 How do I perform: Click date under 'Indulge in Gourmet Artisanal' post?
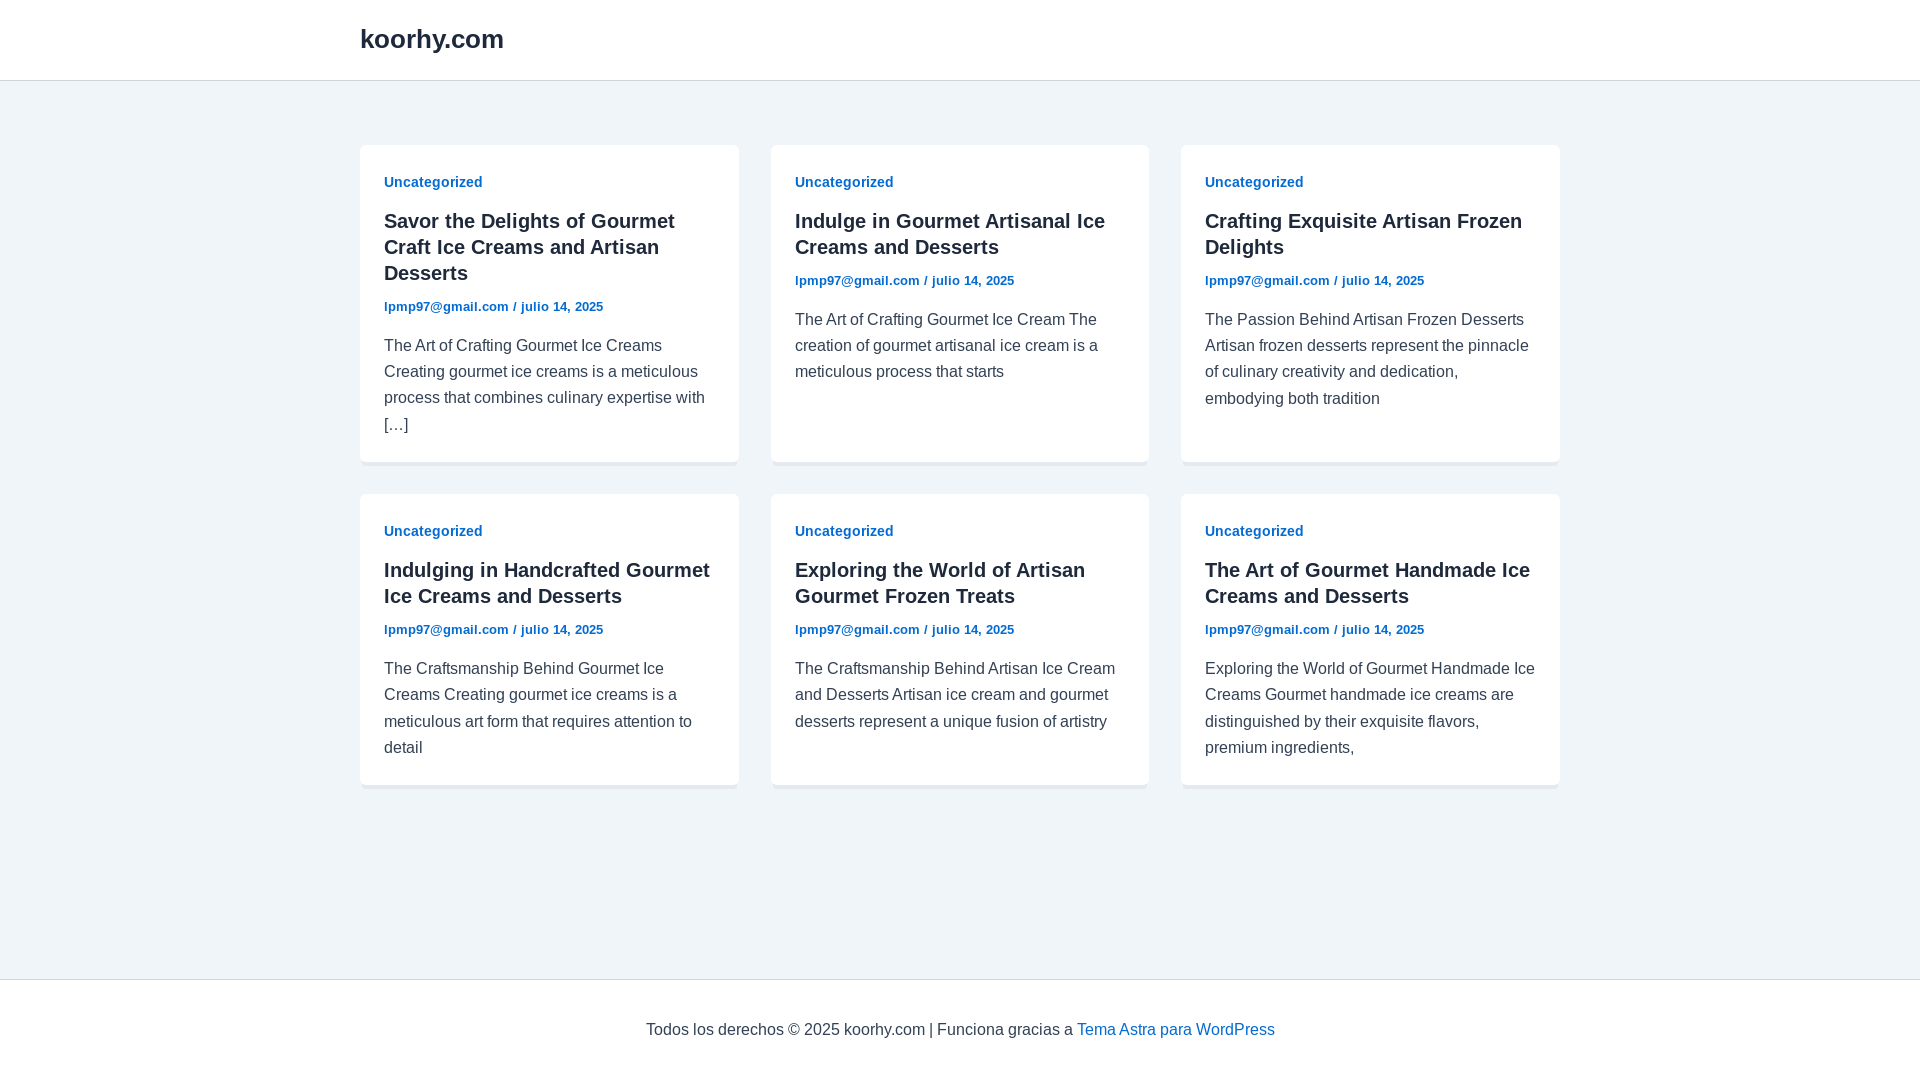click(x=973, y=281)
